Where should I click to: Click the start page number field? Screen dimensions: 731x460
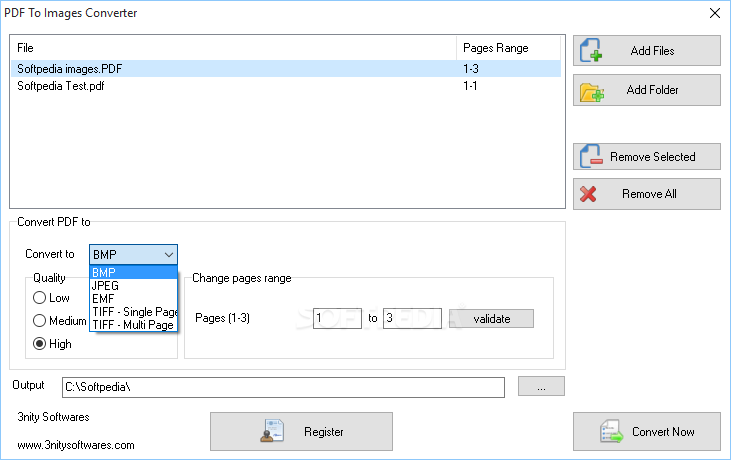point(337,318)
